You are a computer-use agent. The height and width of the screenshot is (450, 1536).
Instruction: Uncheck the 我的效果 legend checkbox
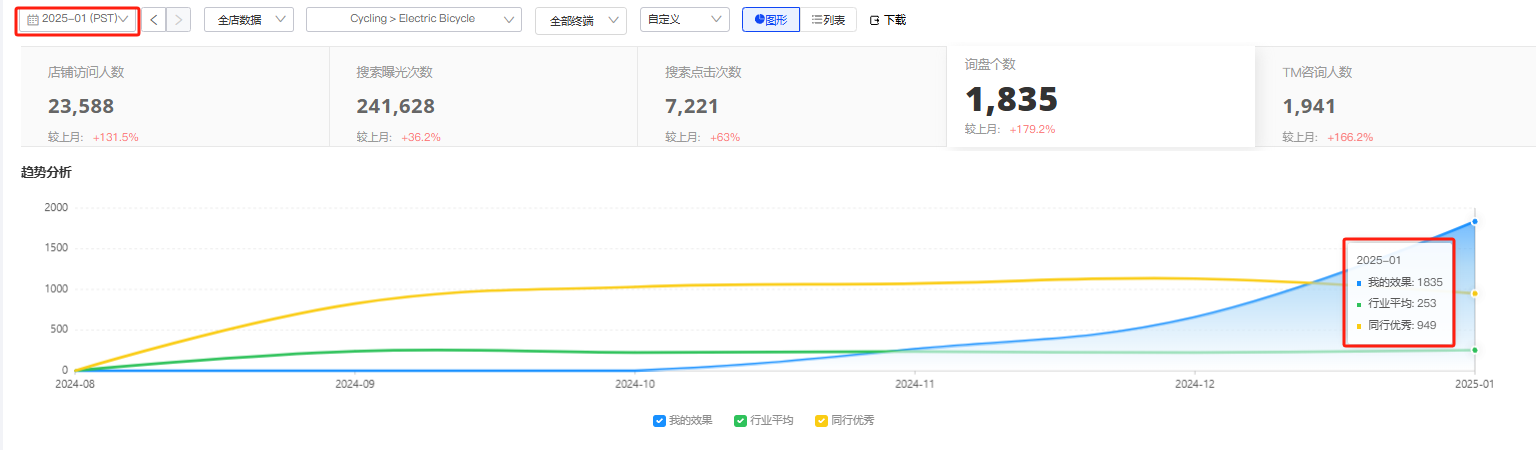659,421
